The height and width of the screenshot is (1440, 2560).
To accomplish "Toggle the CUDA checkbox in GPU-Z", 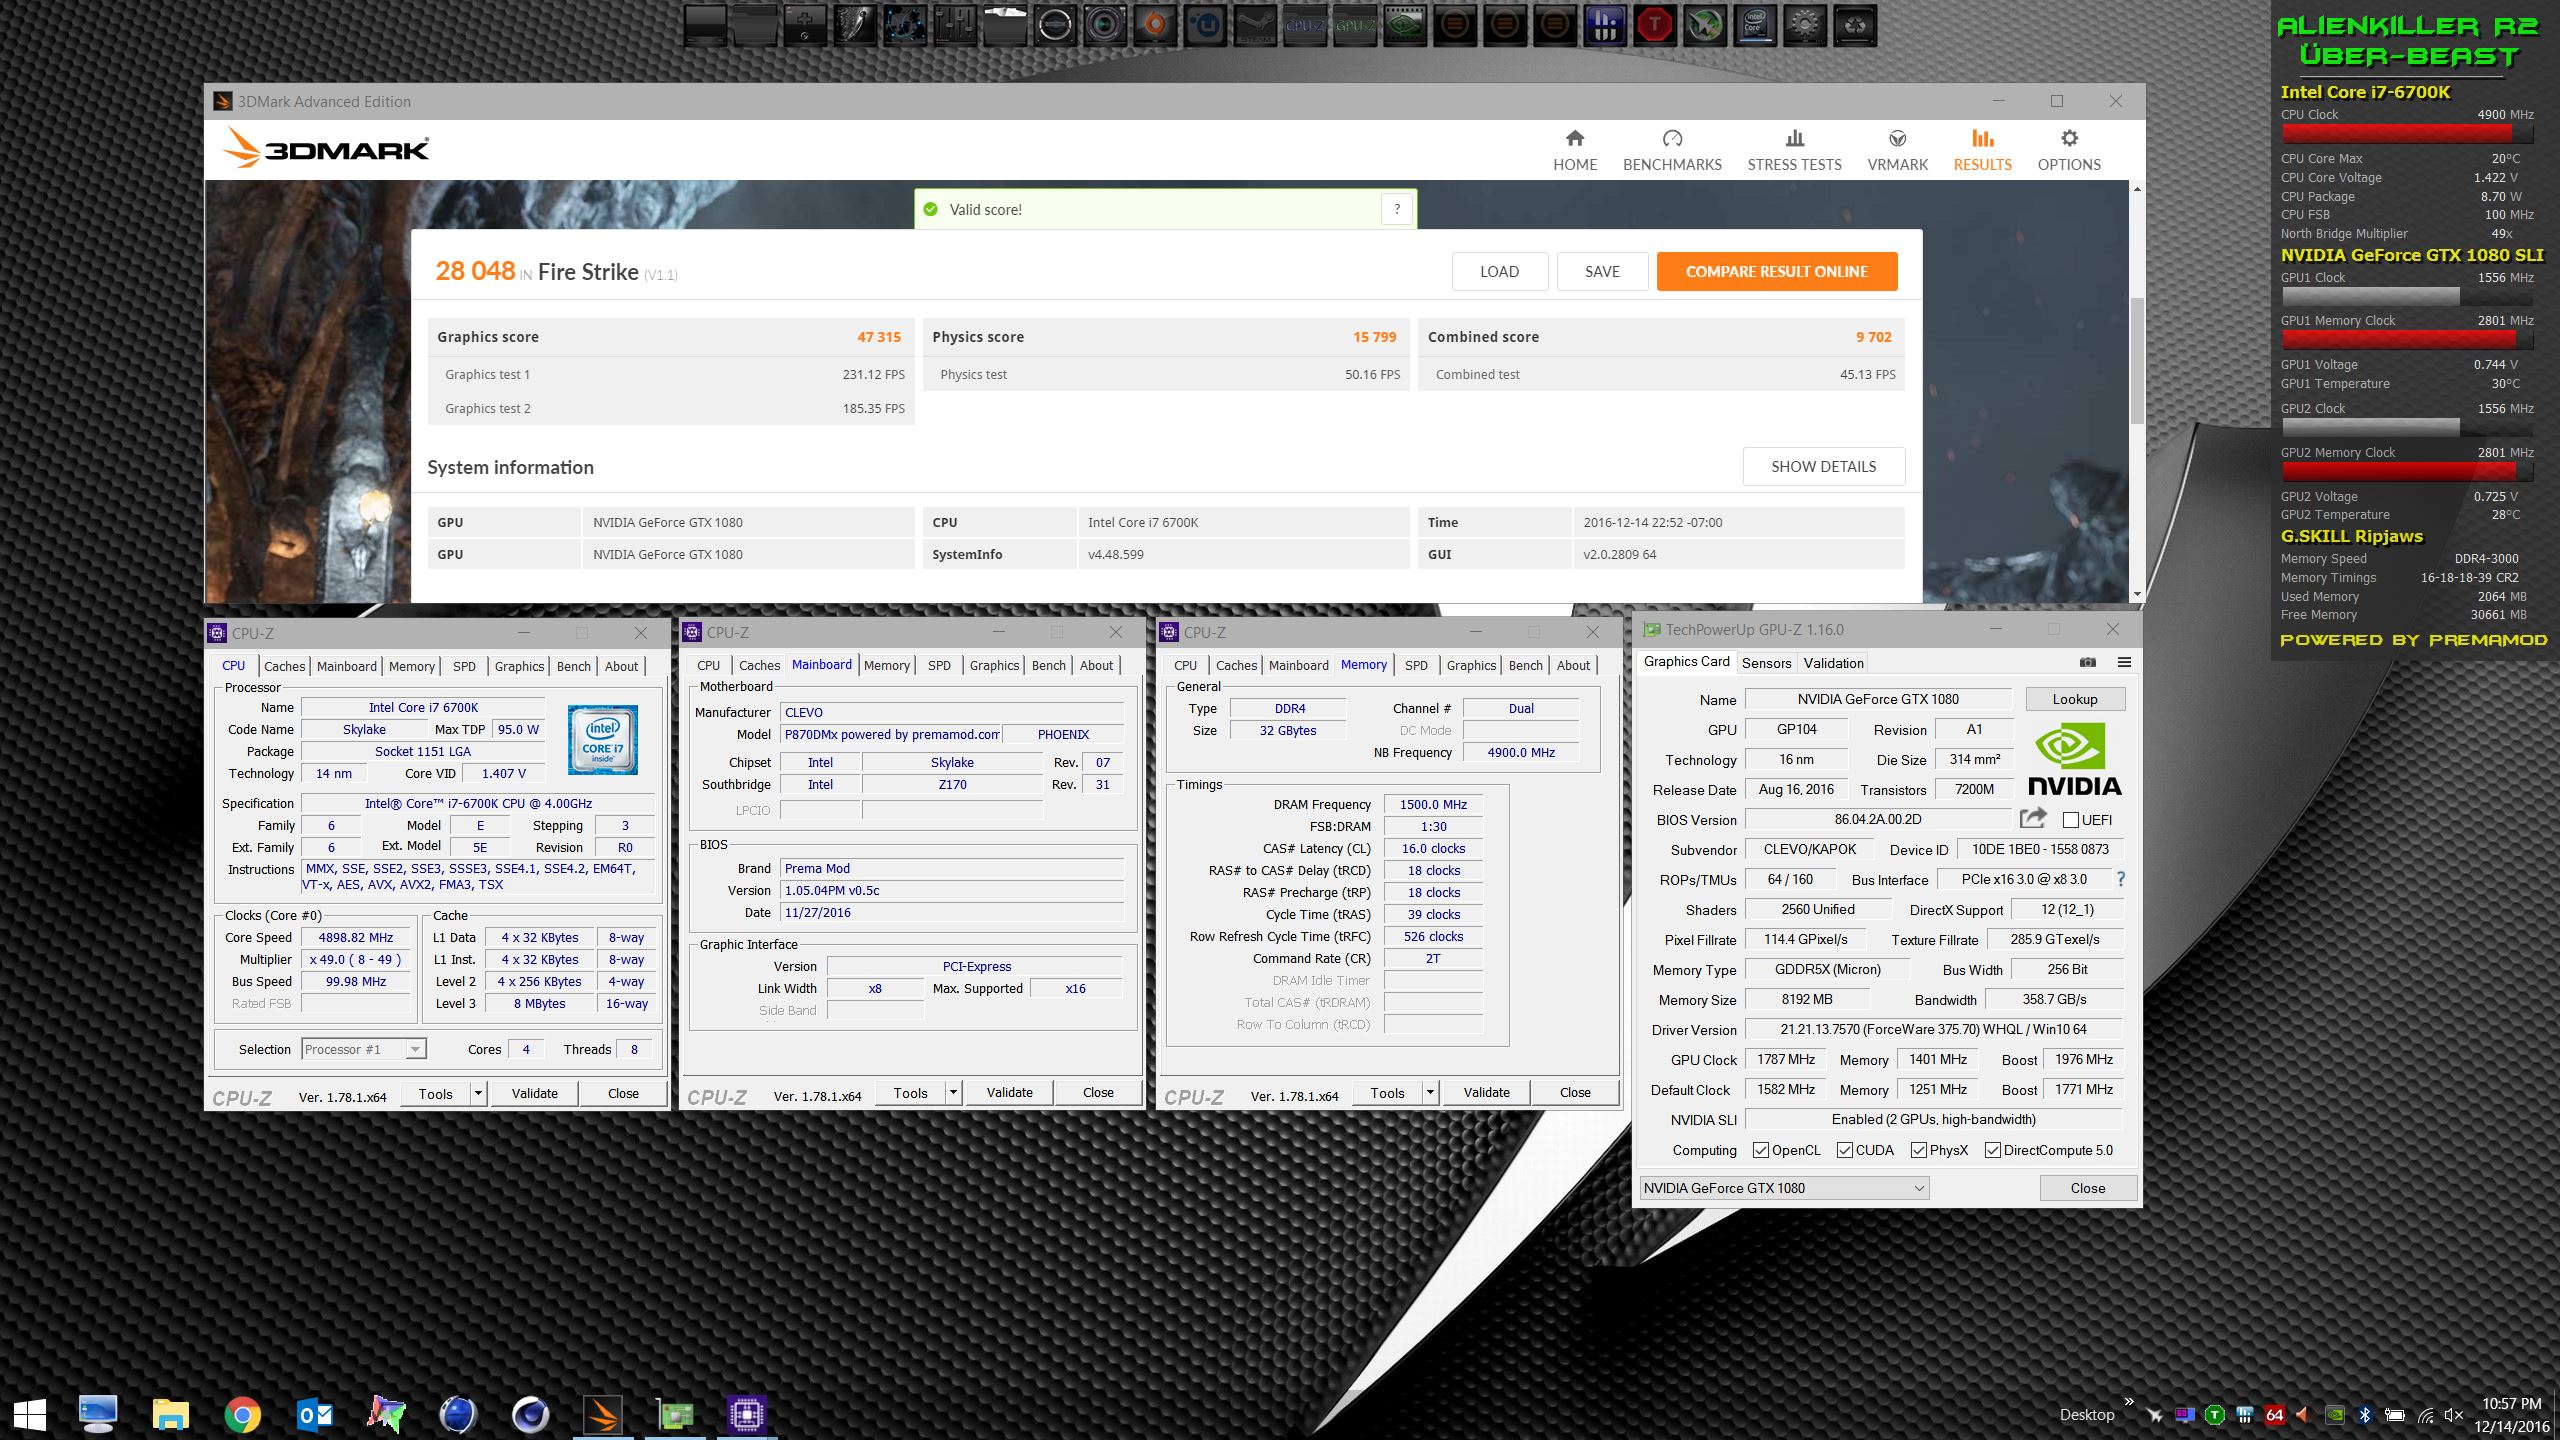I will (x=1845, y=1150).
